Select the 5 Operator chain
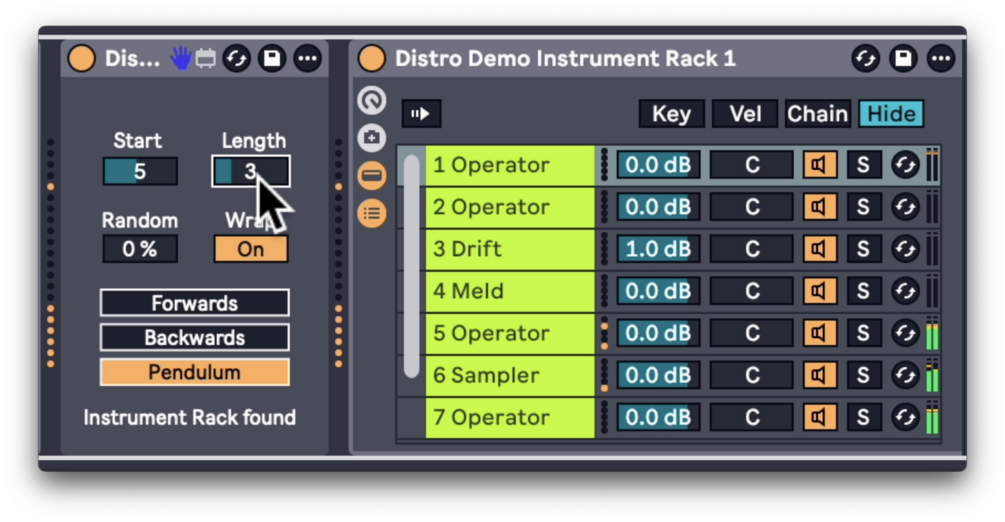 click(x=510, y=333)
